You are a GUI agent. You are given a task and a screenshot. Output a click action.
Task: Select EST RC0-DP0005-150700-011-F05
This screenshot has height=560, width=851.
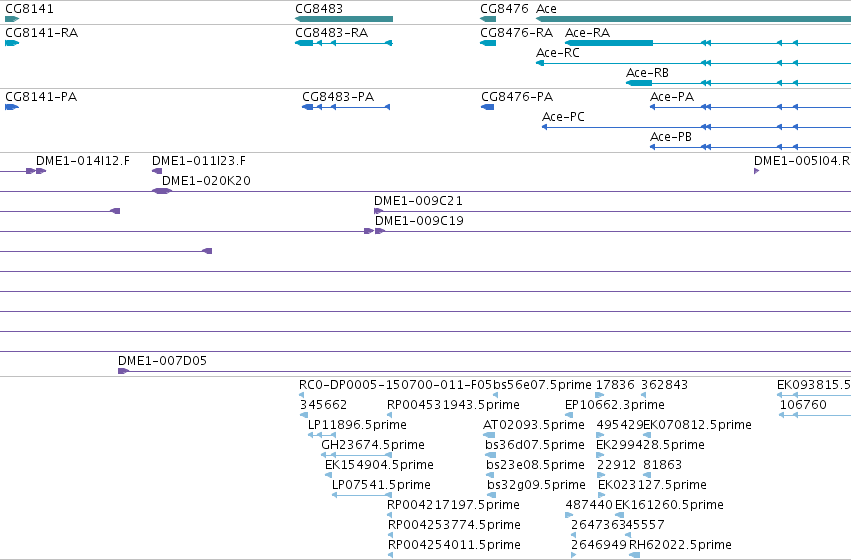[x=396, y=385]
